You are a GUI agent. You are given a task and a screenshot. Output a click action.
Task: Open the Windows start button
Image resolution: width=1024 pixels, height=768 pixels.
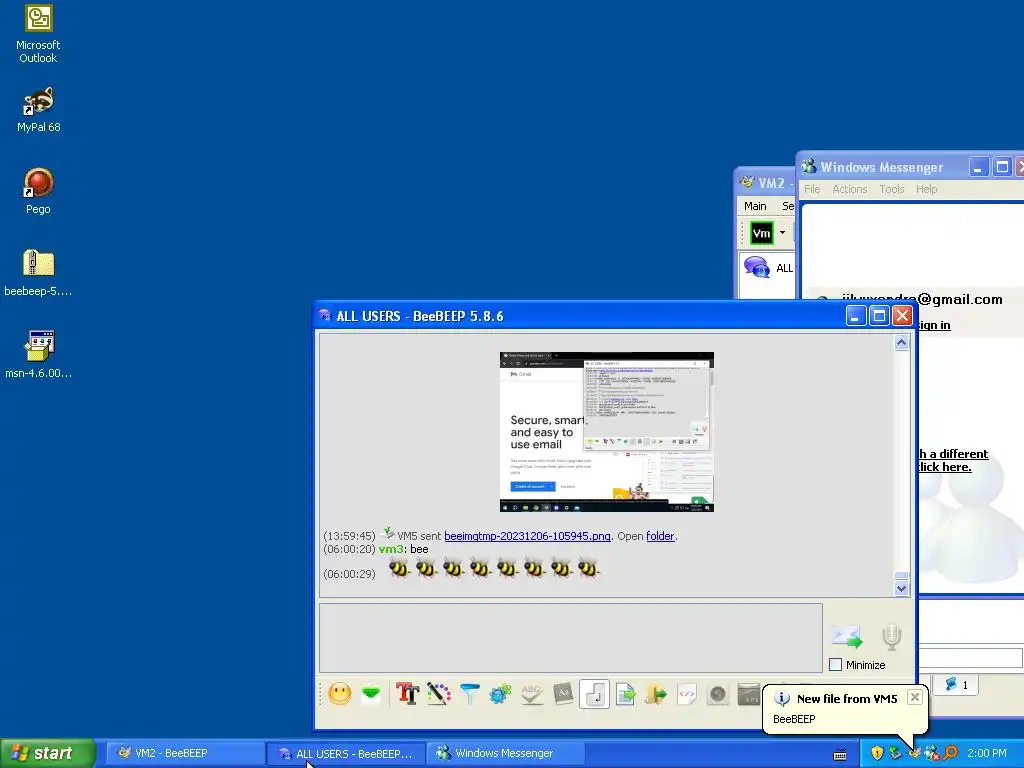coord(47,754)
